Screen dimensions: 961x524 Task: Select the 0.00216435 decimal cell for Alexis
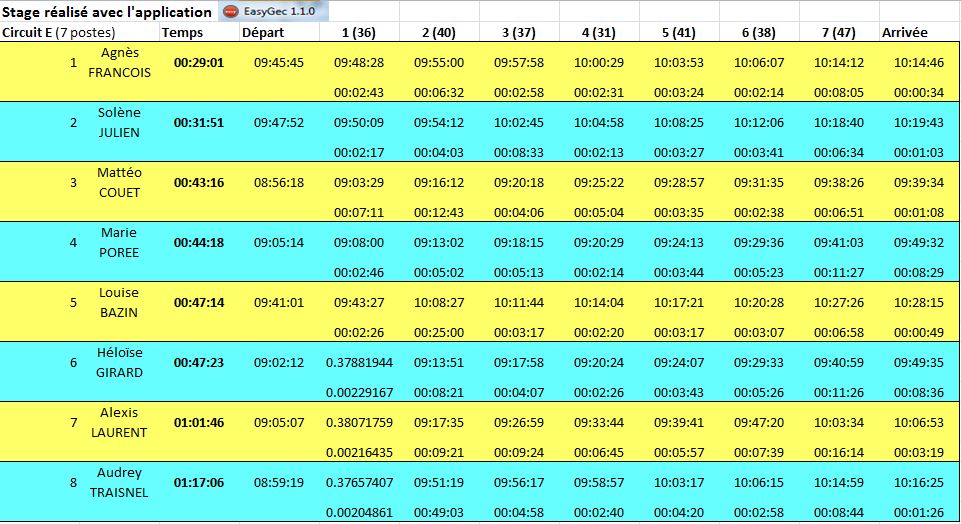coord(359,452)
